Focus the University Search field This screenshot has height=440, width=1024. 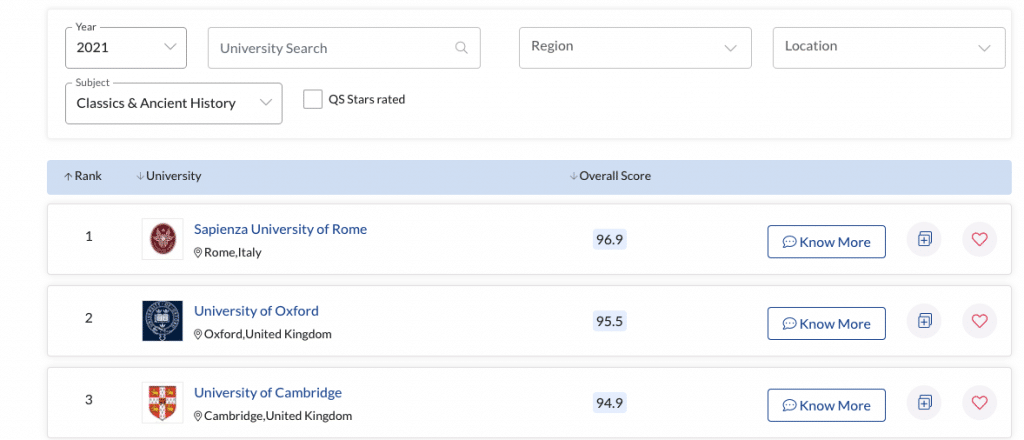[x=344, y=48]
